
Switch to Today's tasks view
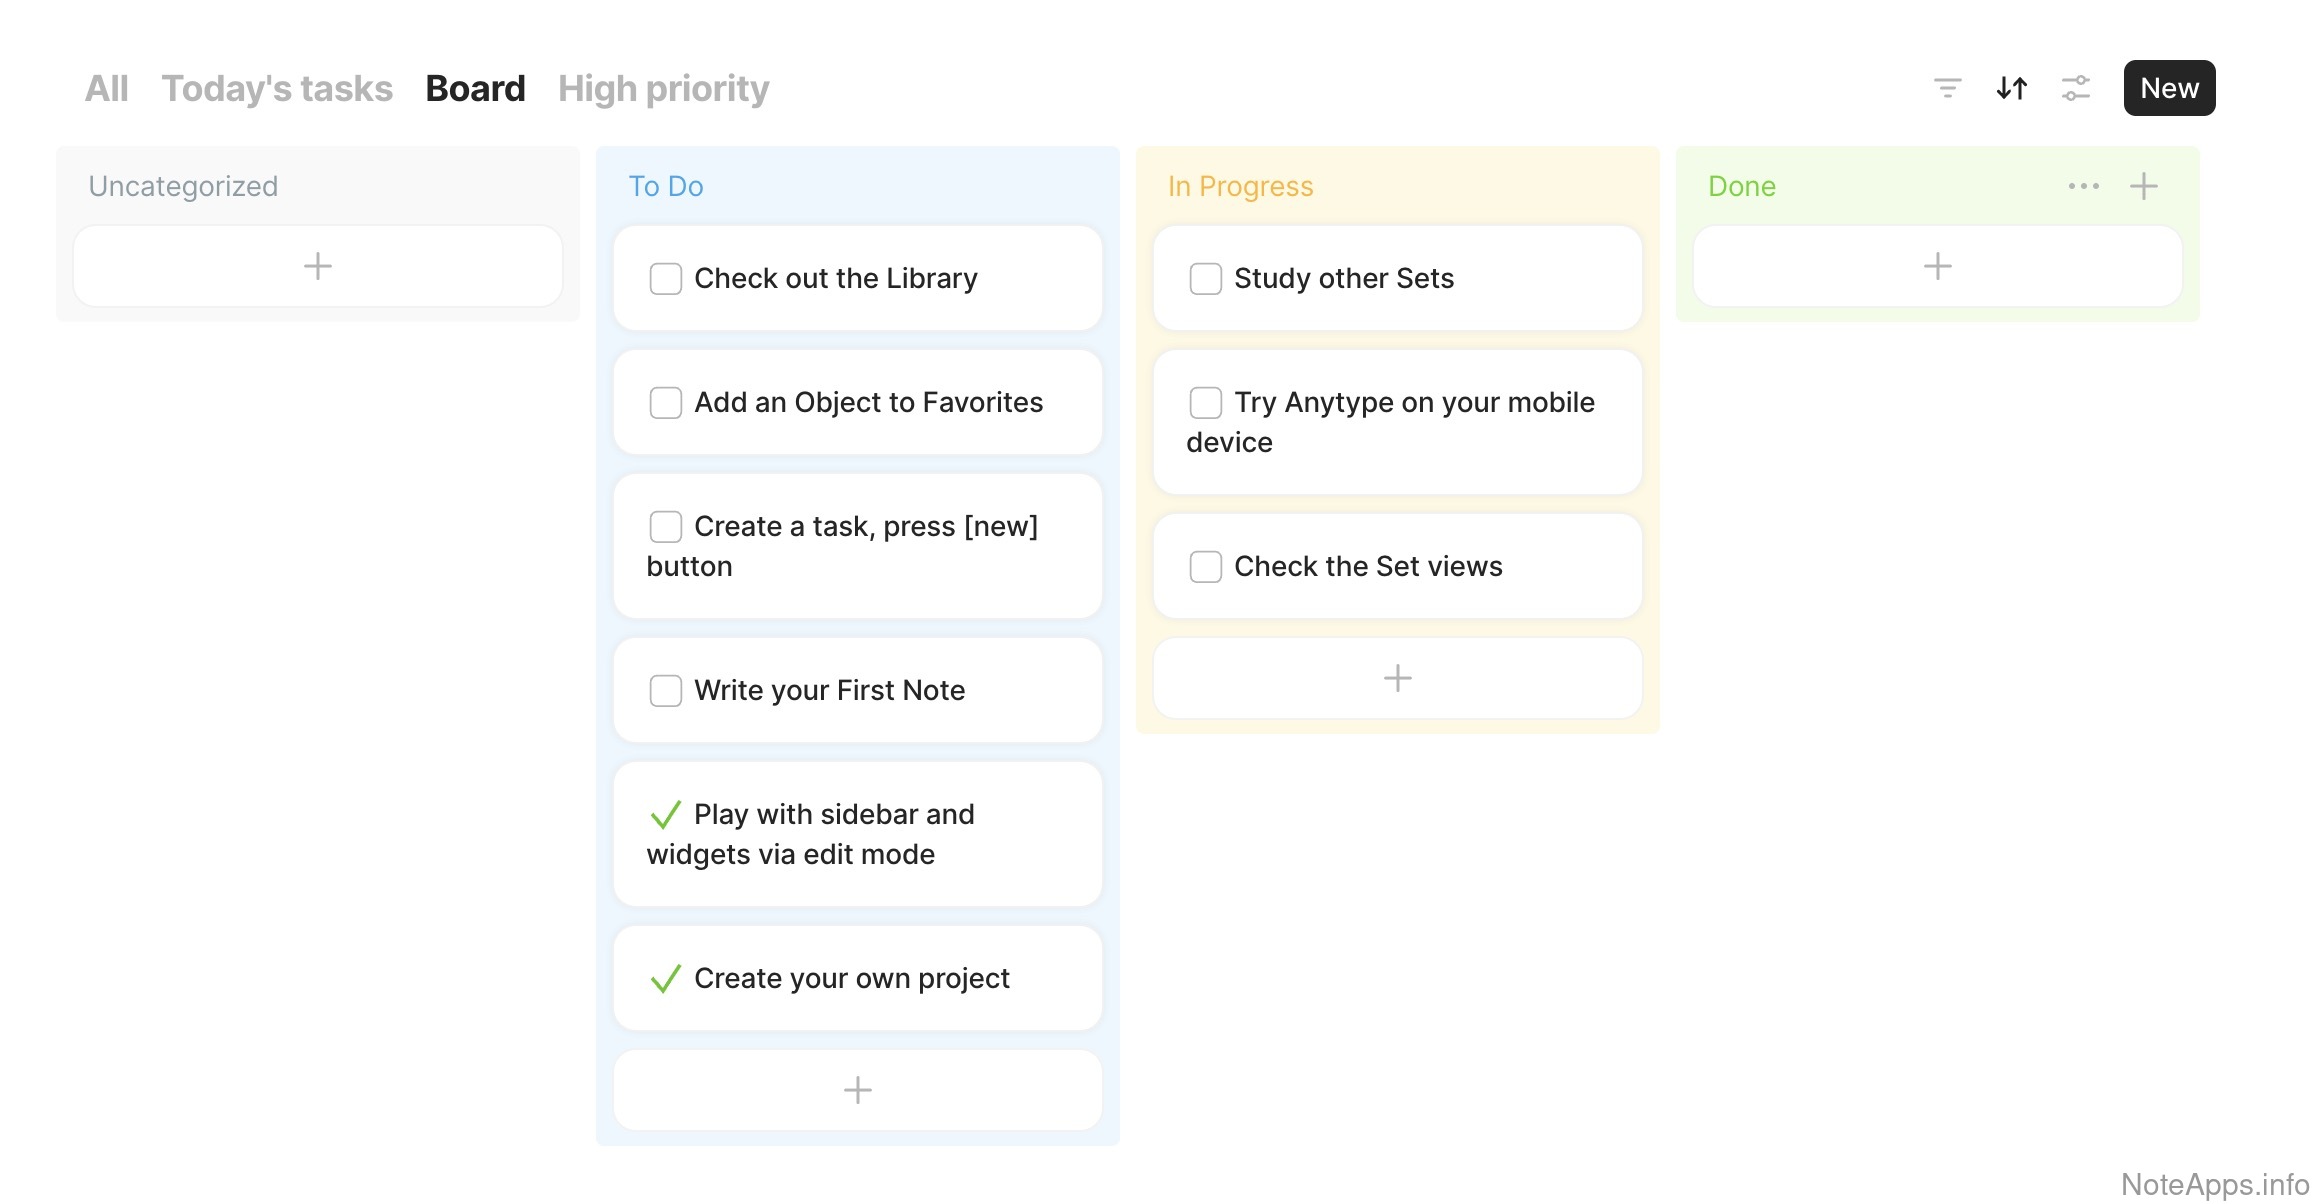click(277, 88)
